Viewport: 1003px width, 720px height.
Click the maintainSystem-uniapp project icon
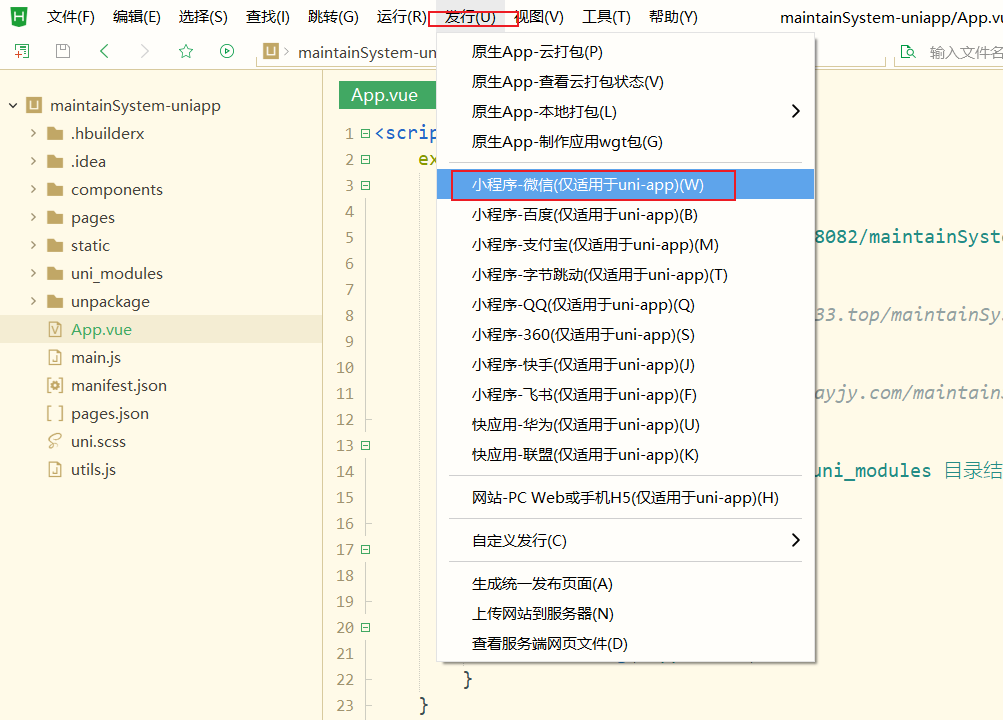pos(34,105)
